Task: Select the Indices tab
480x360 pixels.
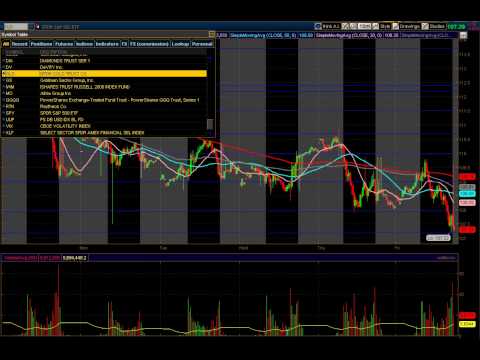Action: (x=84, y=44)
